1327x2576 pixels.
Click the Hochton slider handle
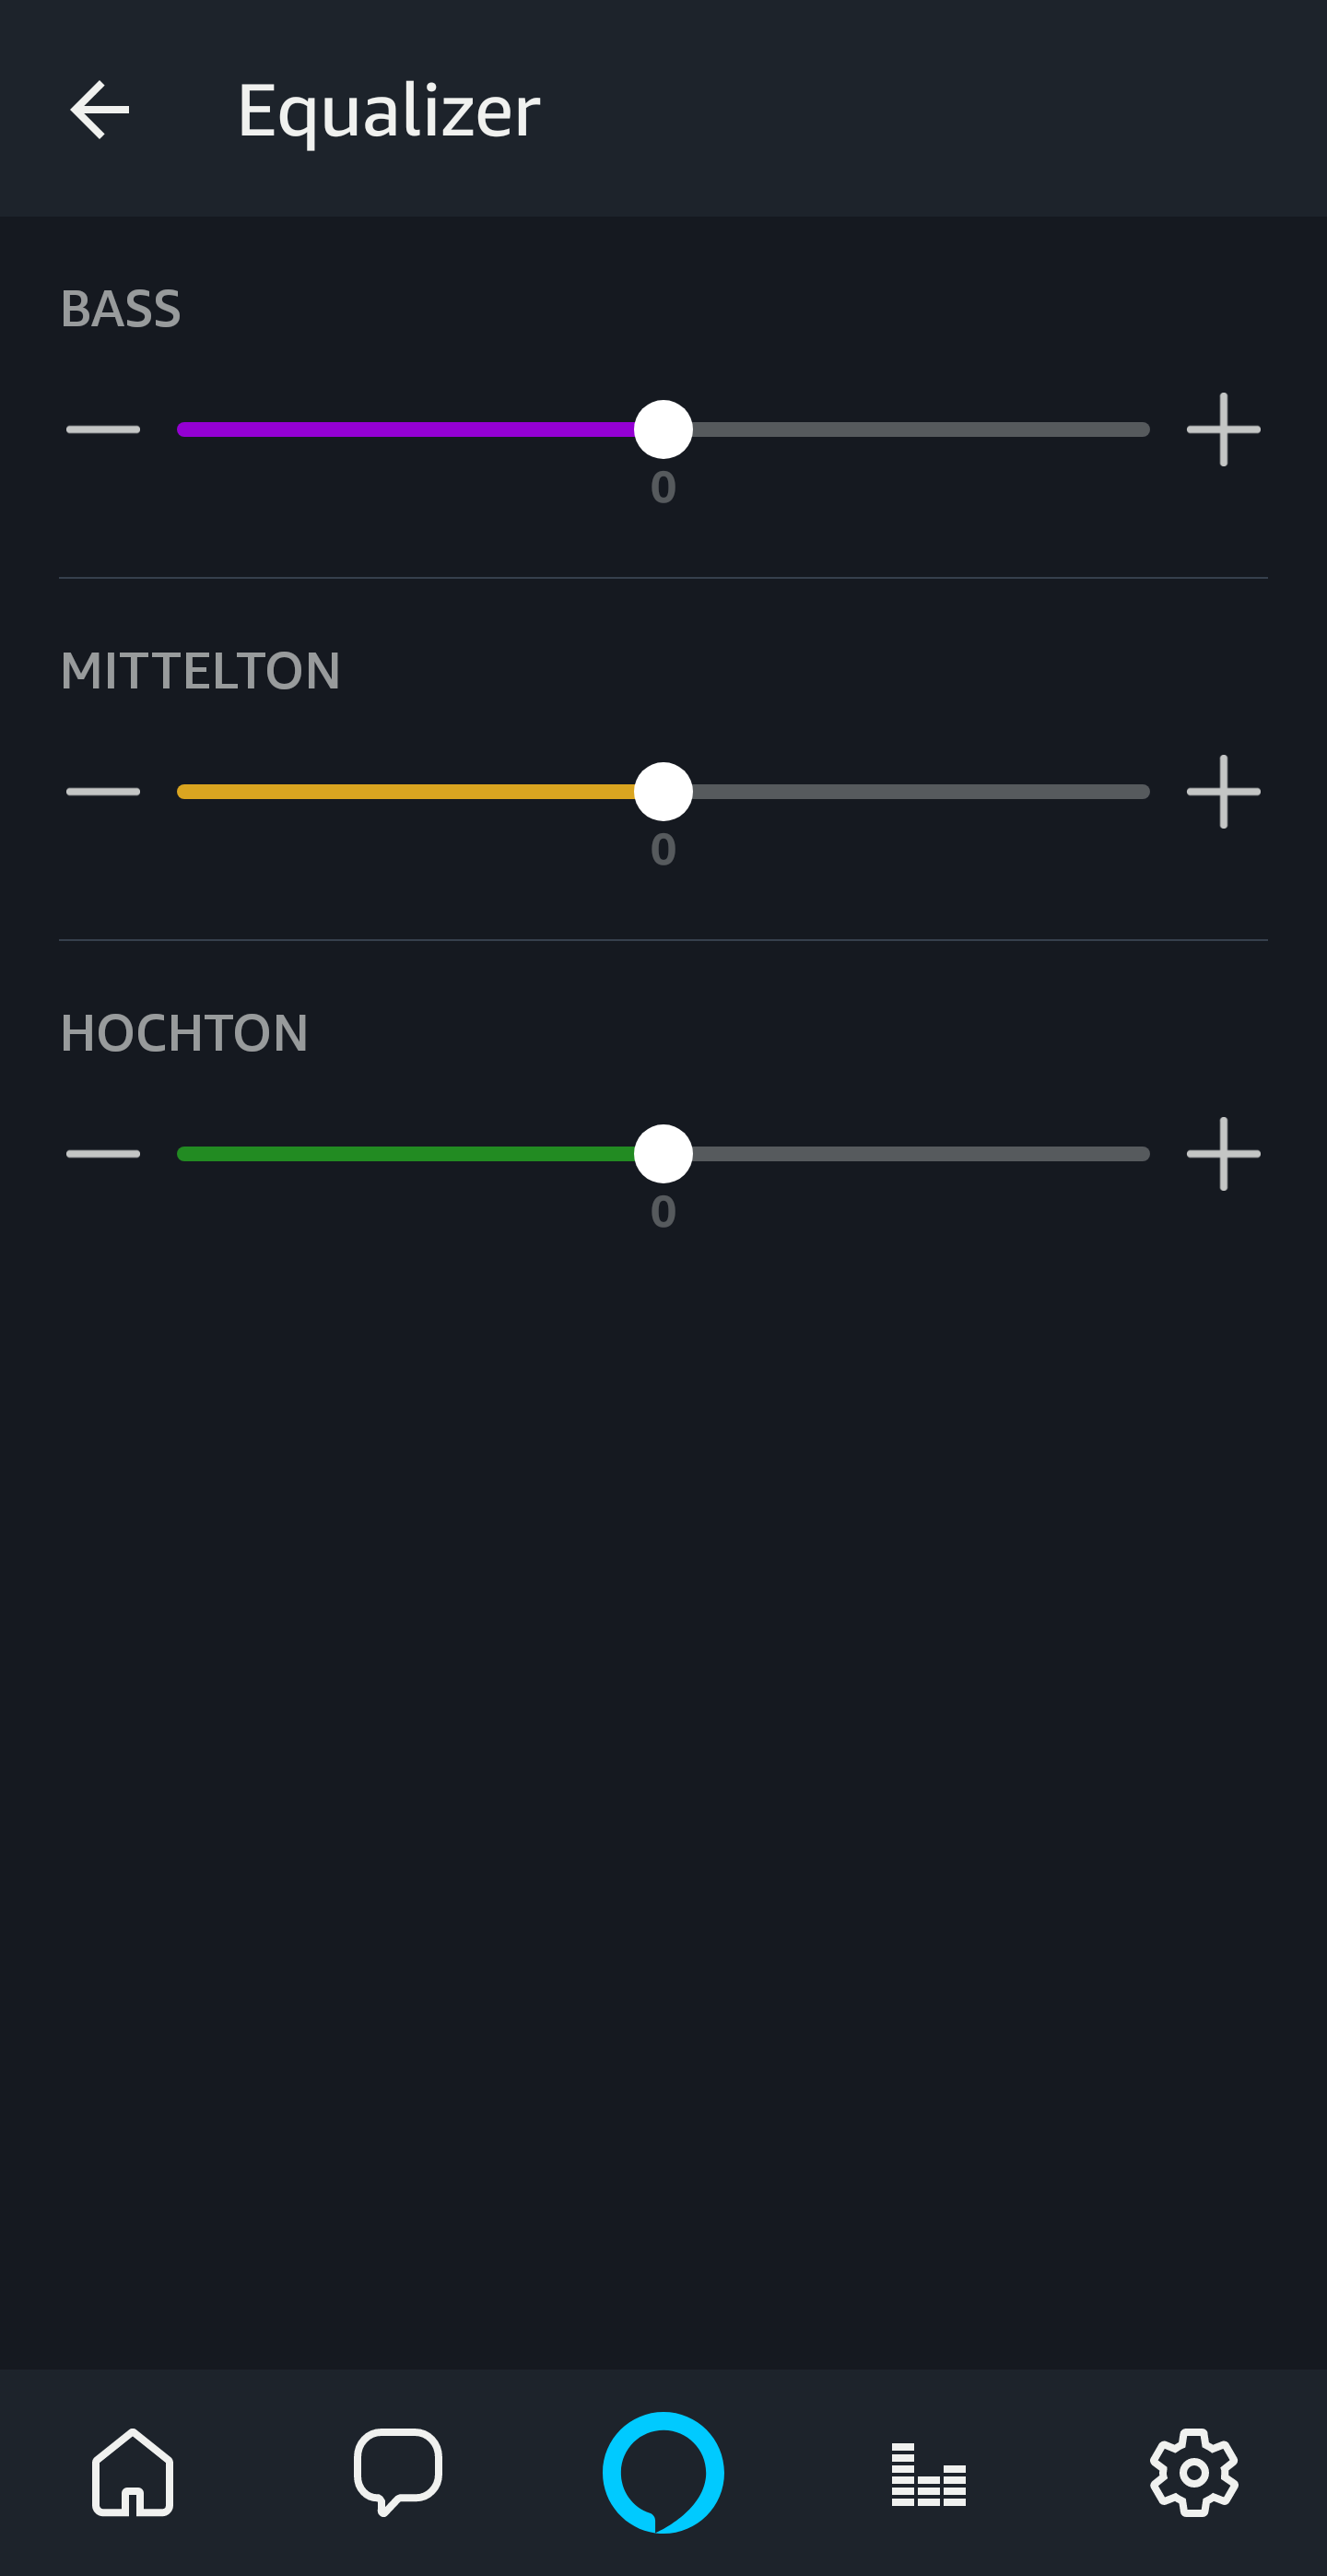663,1154
